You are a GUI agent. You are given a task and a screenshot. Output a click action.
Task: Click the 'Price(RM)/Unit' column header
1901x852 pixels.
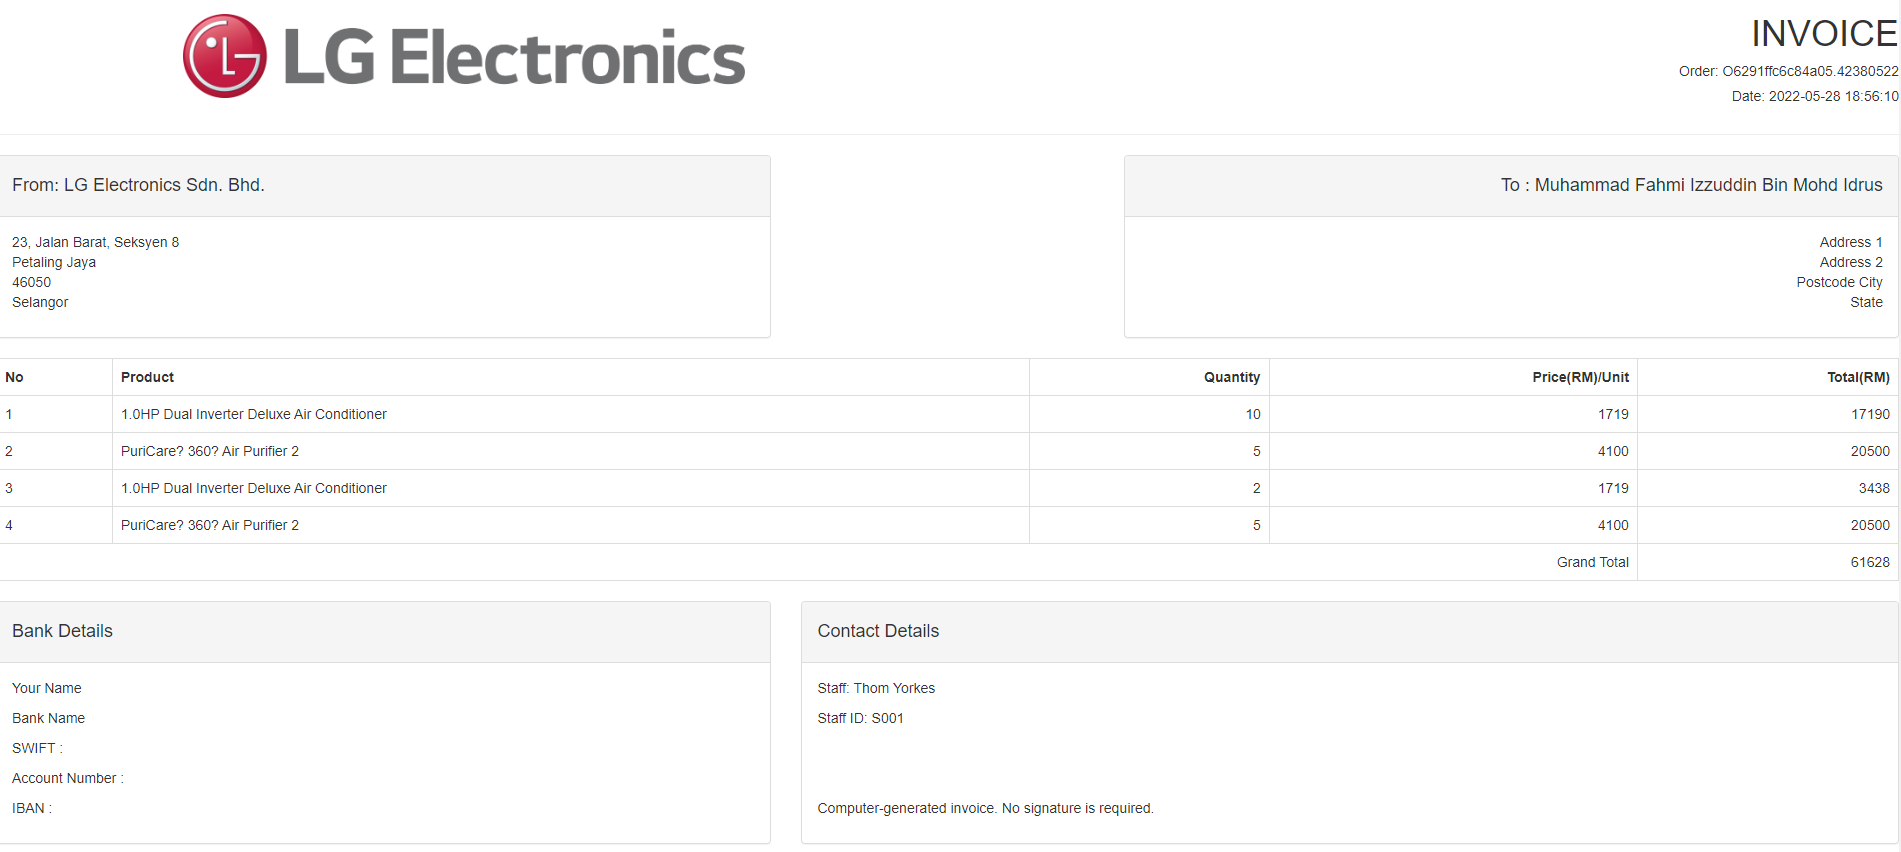tap(1580, 377)
